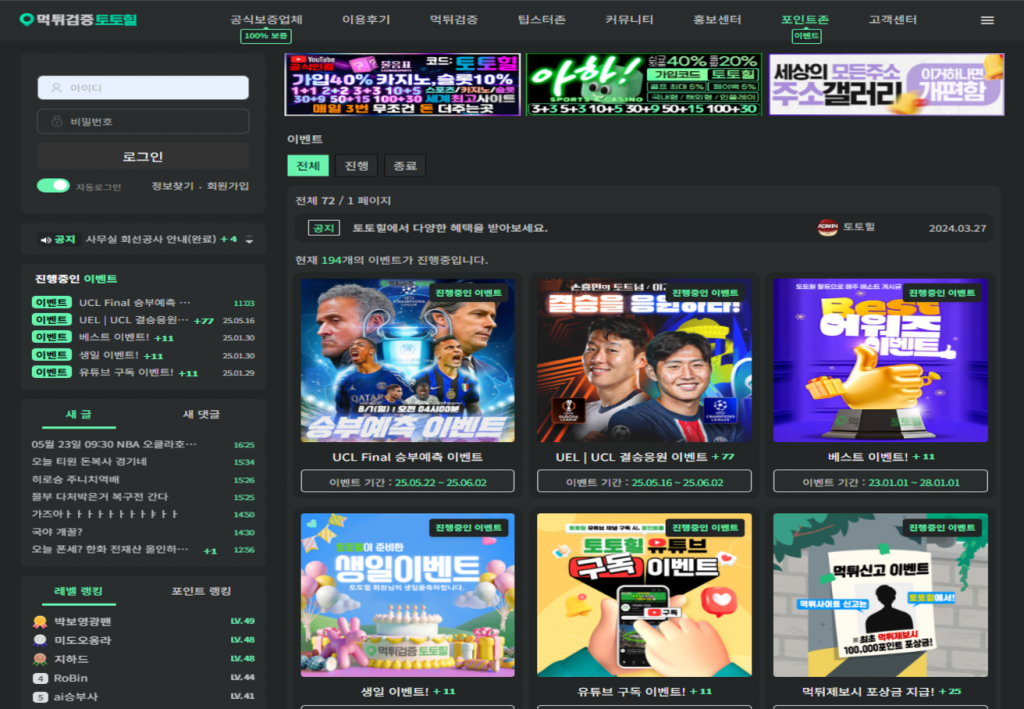1024x709 pixels.
Task: Open the 먹튀신고 이벤트 thumbnail
Action: pos(880,595)
